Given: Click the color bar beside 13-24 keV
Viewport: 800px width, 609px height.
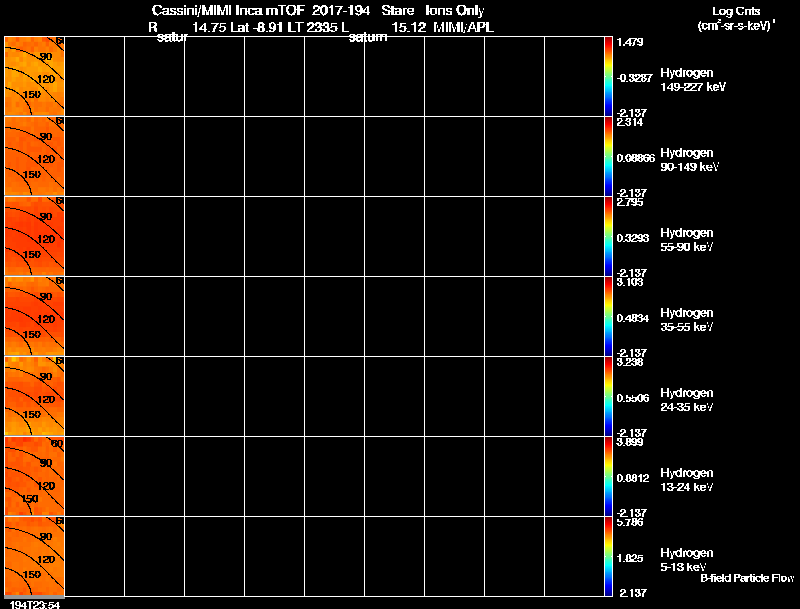Looking at the screenshot, I should pos(608,476).
